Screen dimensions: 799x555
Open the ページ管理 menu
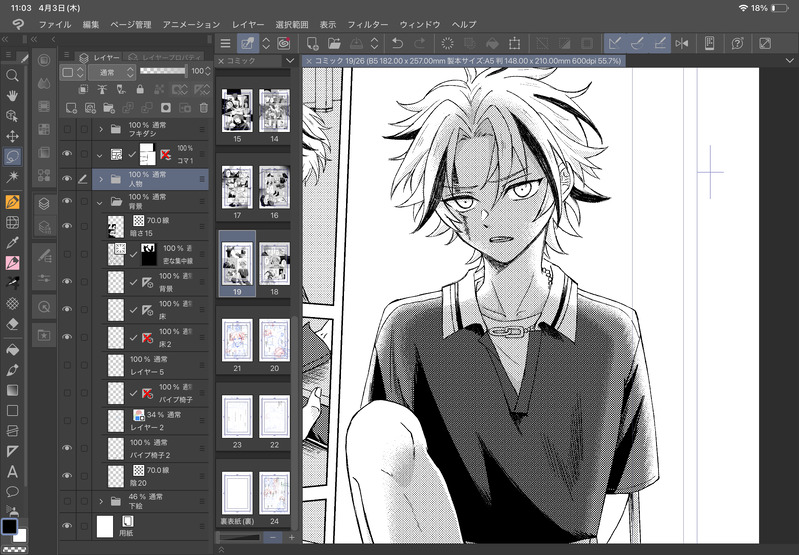(131, 24)
